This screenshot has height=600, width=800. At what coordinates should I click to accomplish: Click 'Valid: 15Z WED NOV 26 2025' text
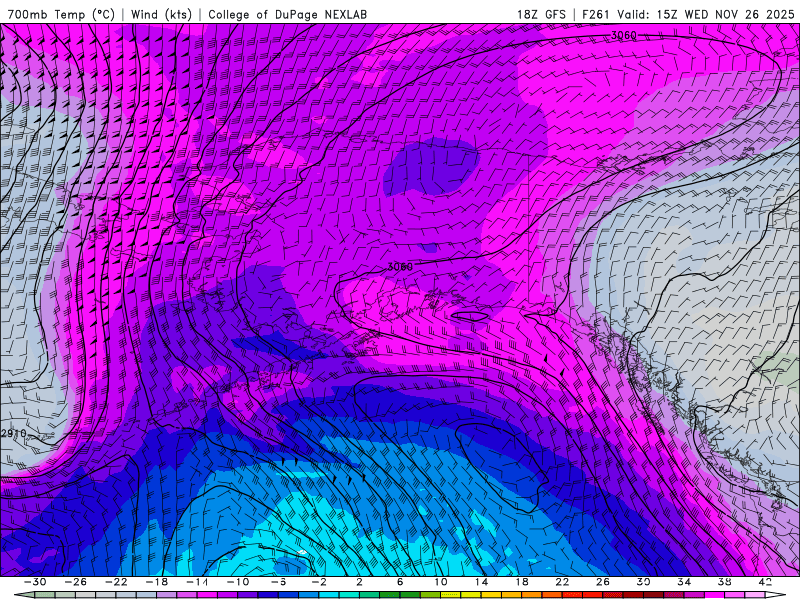tap(706, 14)
